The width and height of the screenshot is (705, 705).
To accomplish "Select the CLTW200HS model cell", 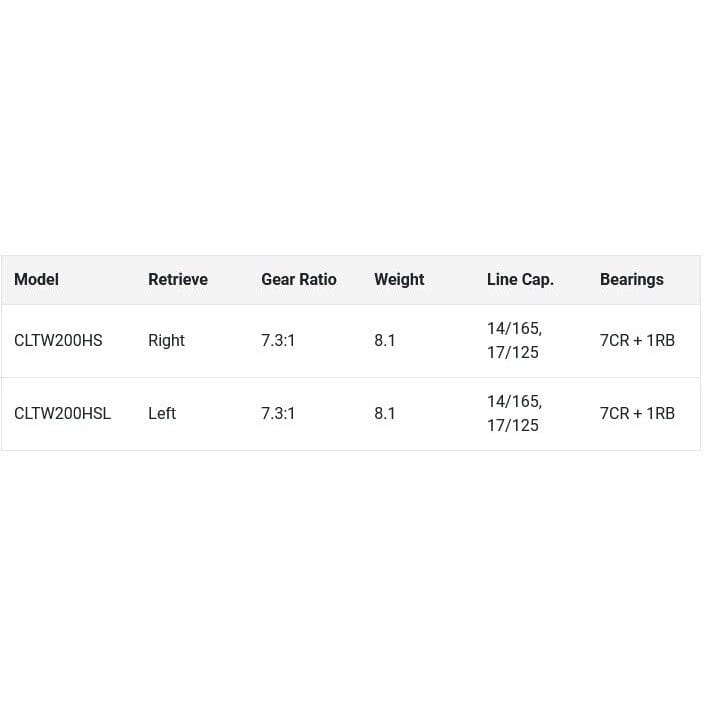I will tap(58, 341).
